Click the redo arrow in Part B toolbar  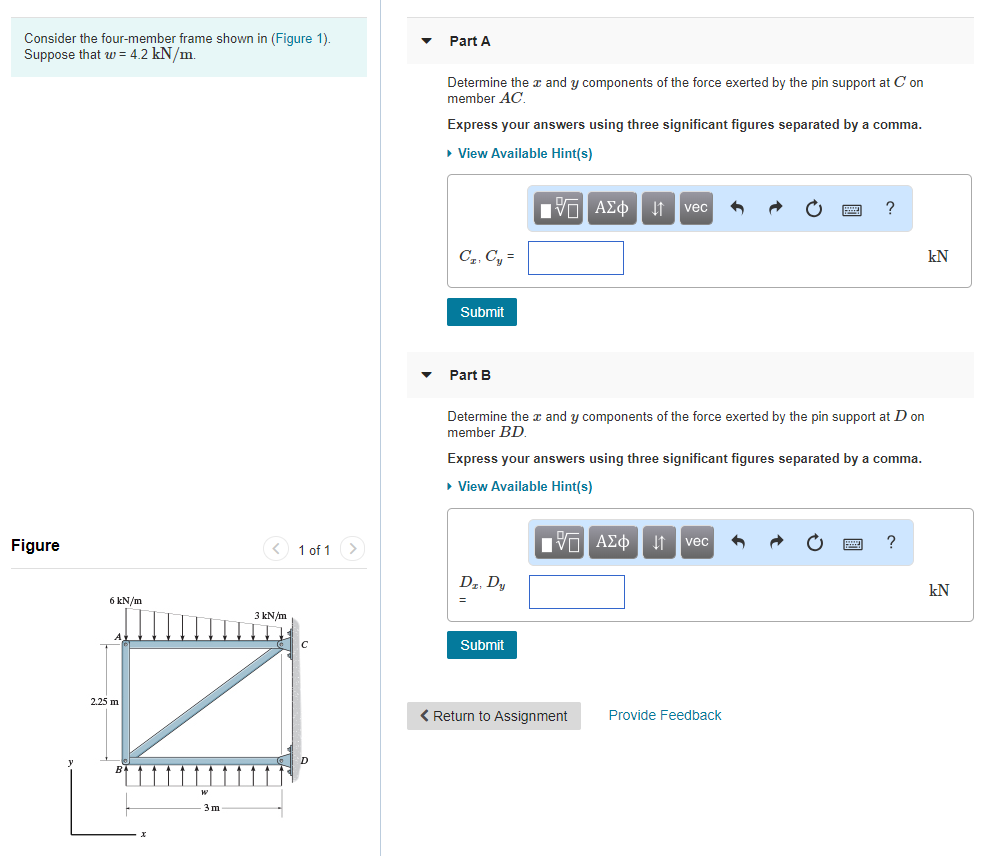776,542
